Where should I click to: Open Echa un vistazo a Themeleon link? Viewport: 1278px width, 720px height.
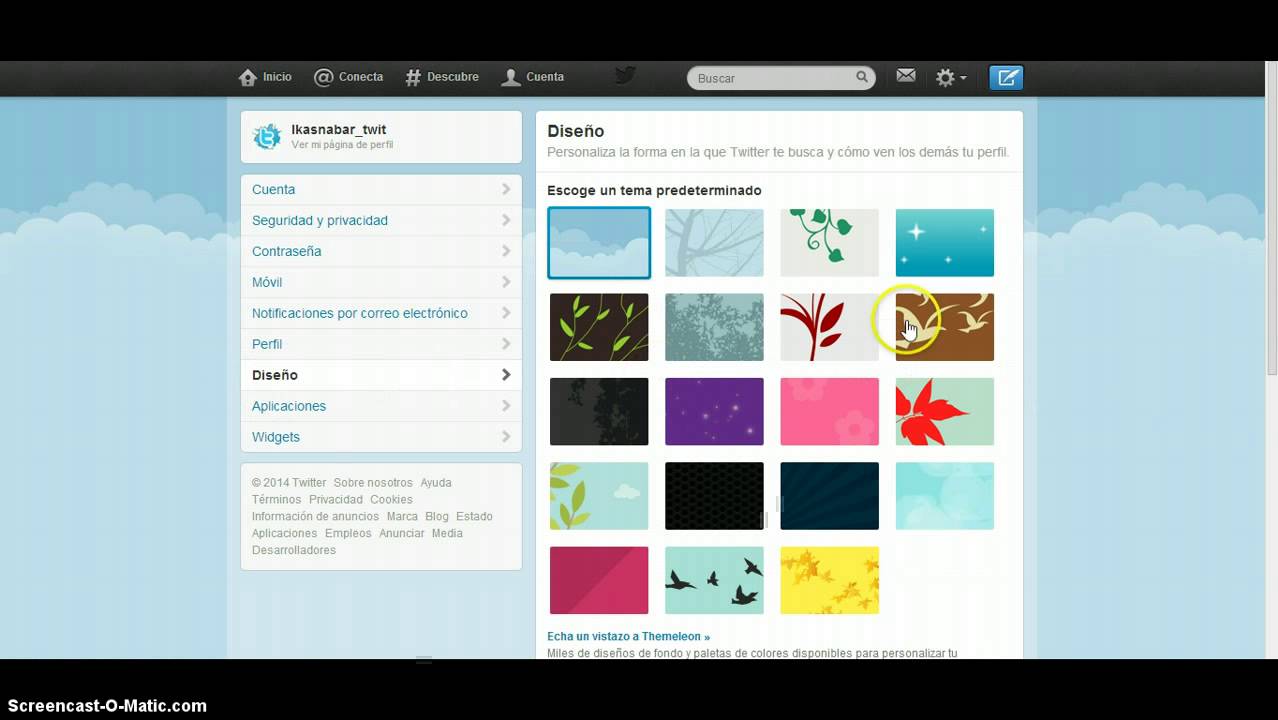[628, 636]
